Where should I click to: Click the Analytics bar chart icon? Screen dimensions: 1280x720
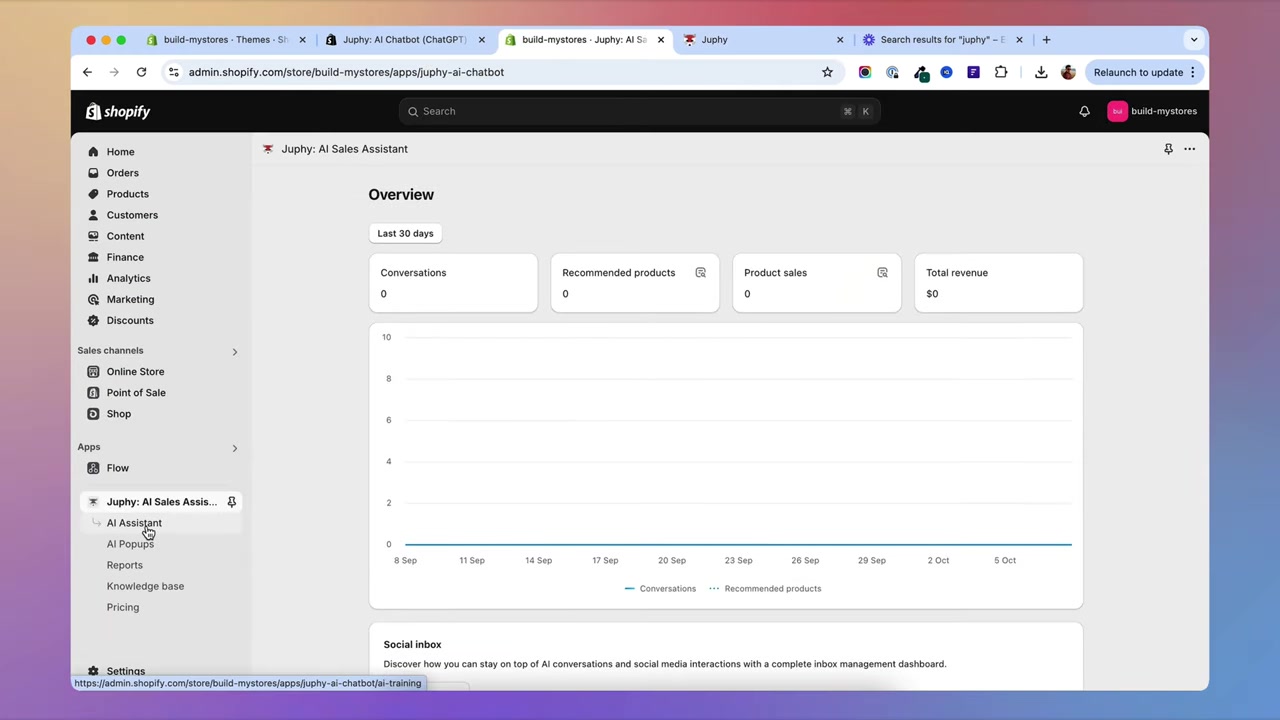pyautogui.click(x=93, y=278)
